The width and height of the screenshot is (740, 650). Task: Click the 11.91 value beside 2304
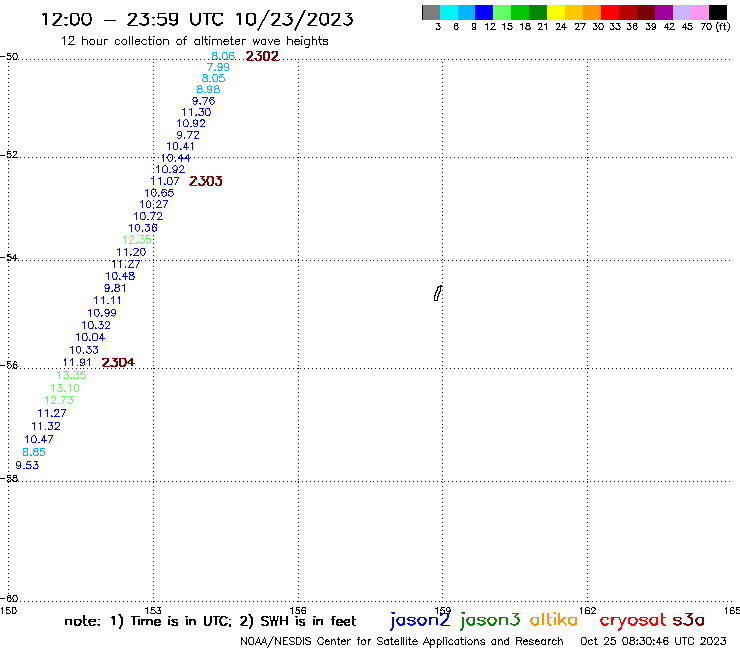[77, 363]
